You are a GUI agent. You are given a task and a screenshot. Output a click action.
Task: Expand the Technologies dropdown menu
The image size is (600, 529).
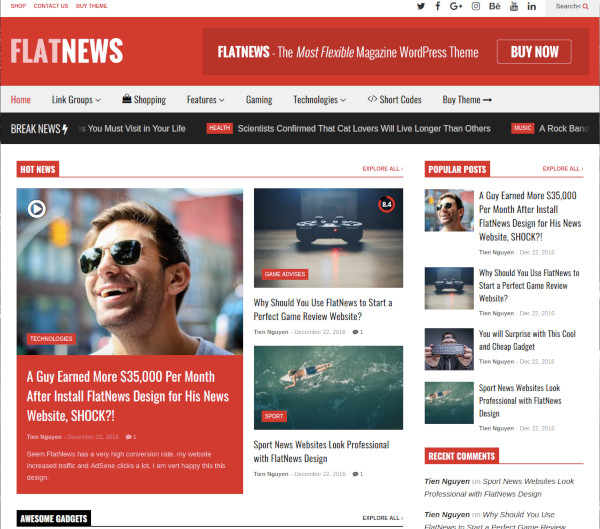[x=320, y=100]
